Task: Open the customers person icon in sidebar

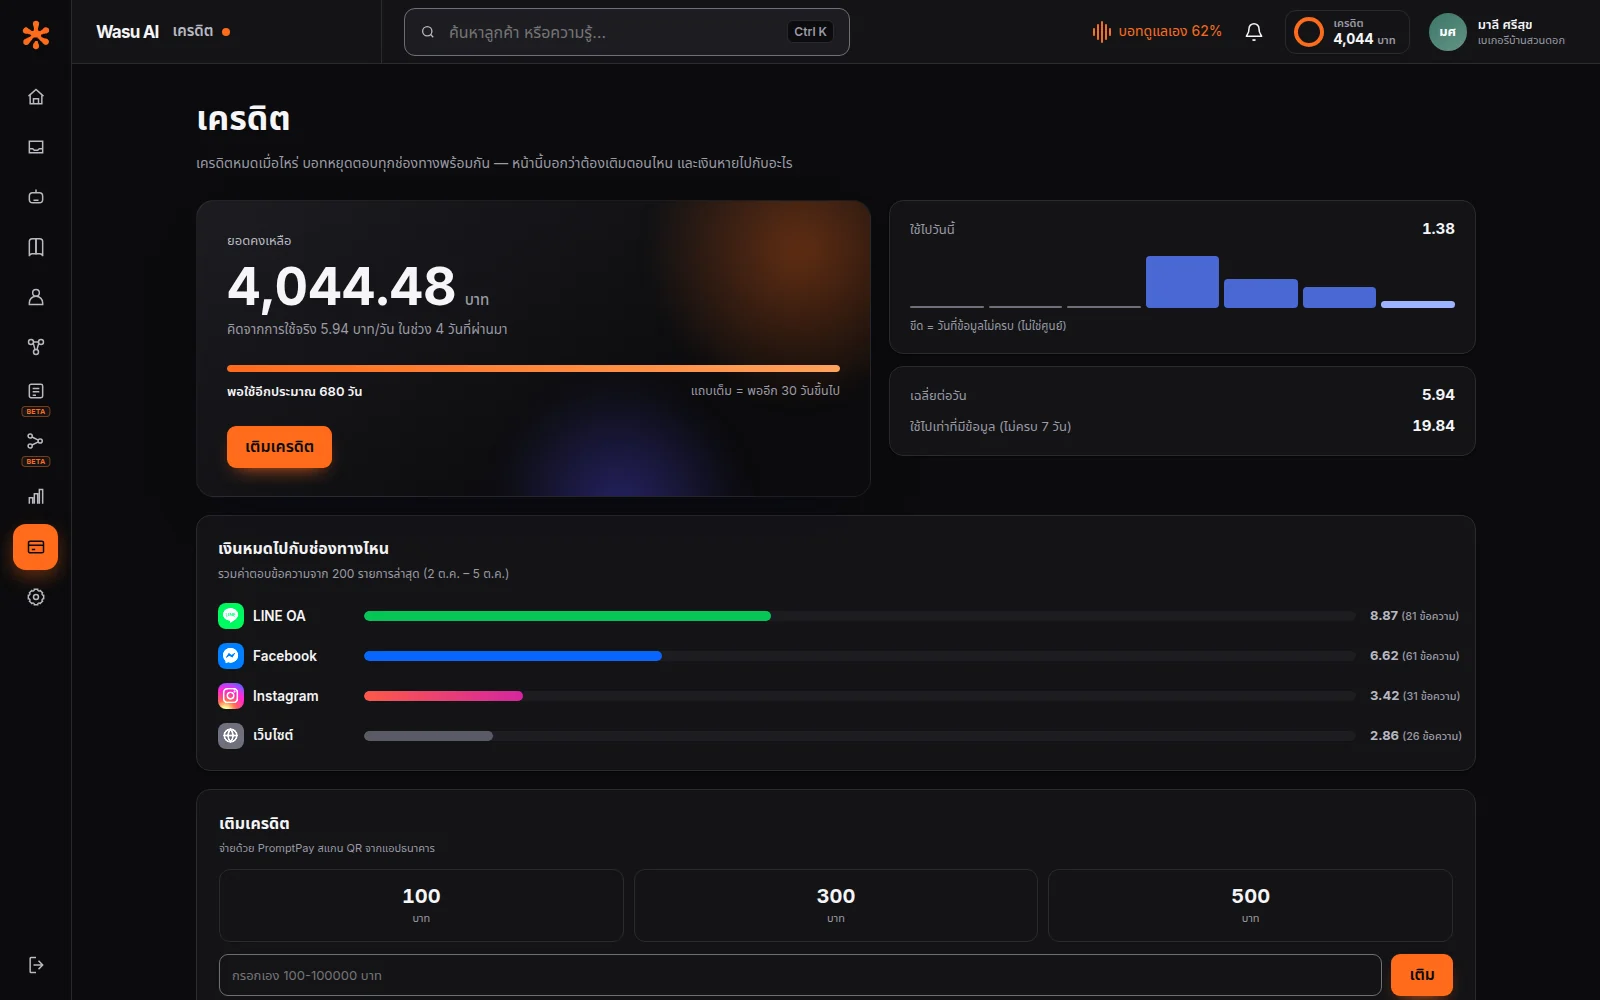Action: tap(36, 297)
